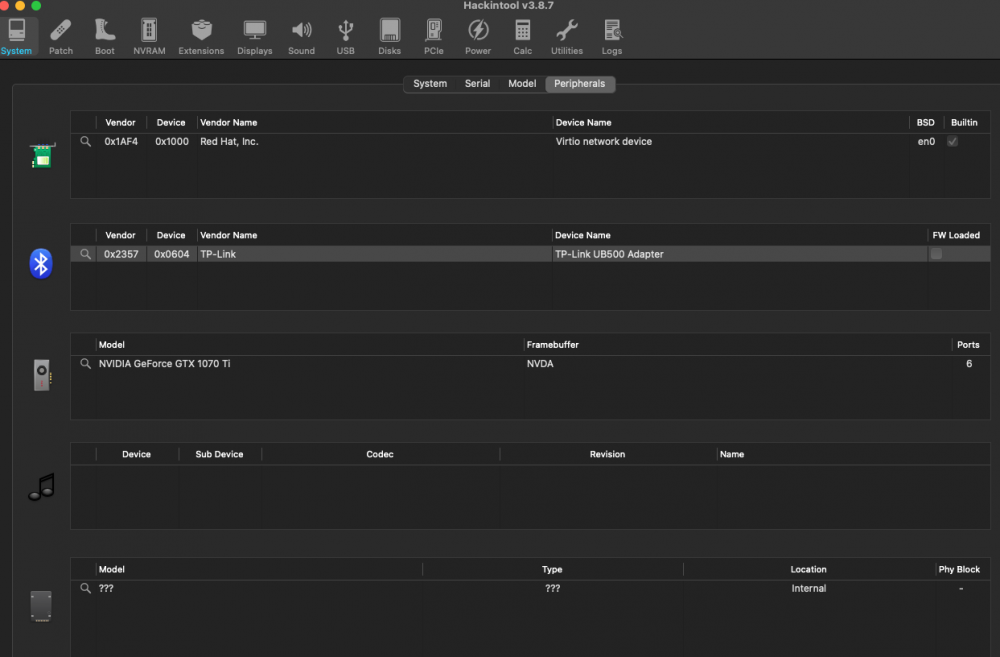Click the audio Revision column header
Viewport: 1000px width, 657px height.
pyautogui.click(x=607, y=454)
